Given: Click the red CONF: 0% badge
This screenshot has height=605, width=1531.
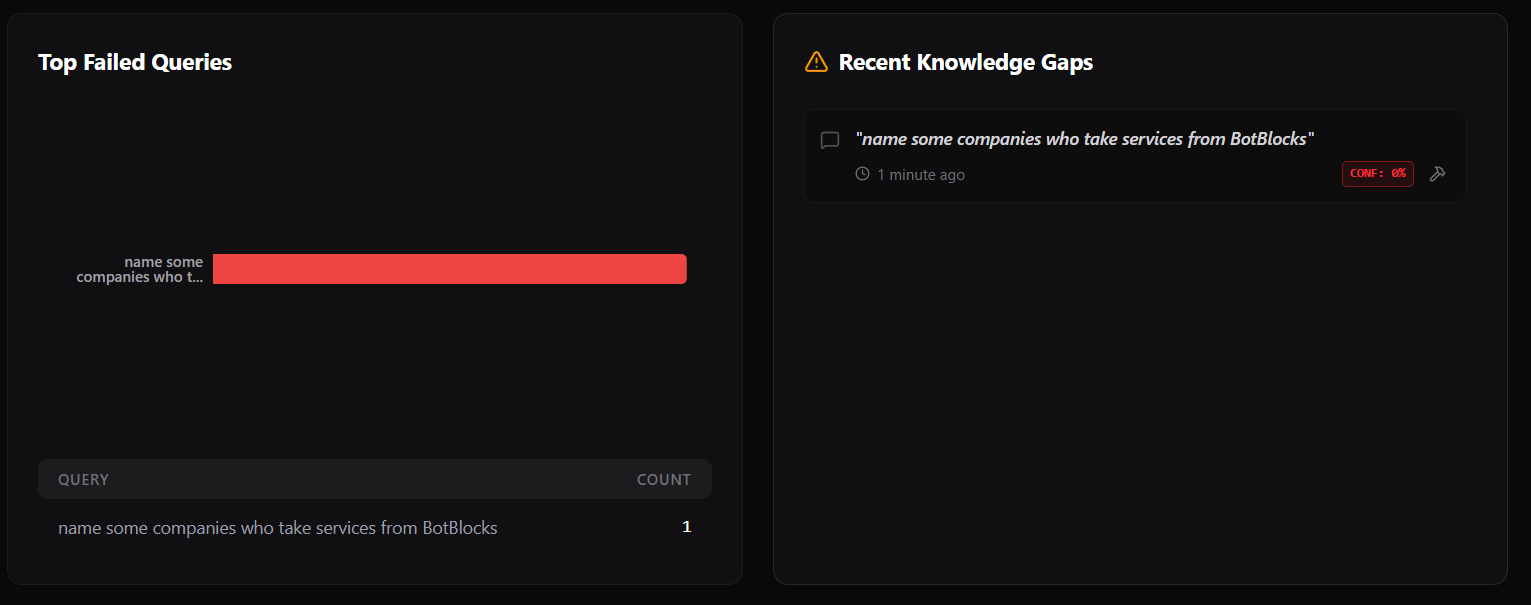Looking at the screenshot, I should tap(1377, 174).
